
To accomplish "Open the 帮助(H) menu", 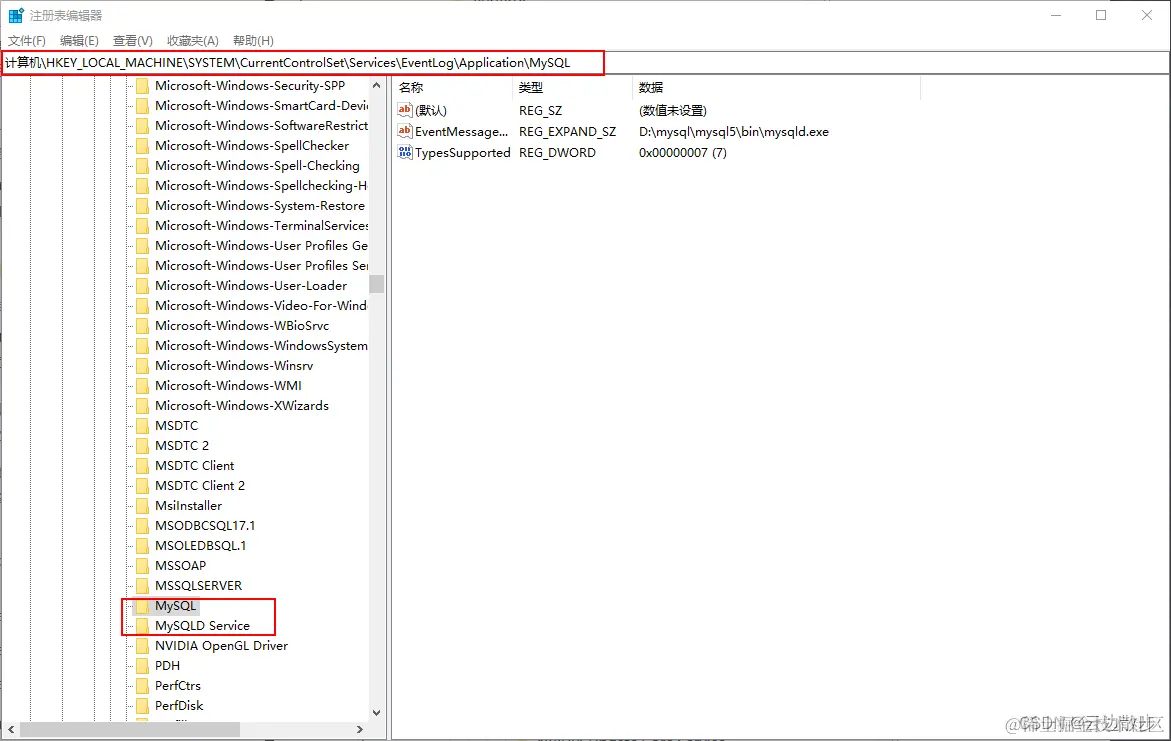I will pos(253,40).
